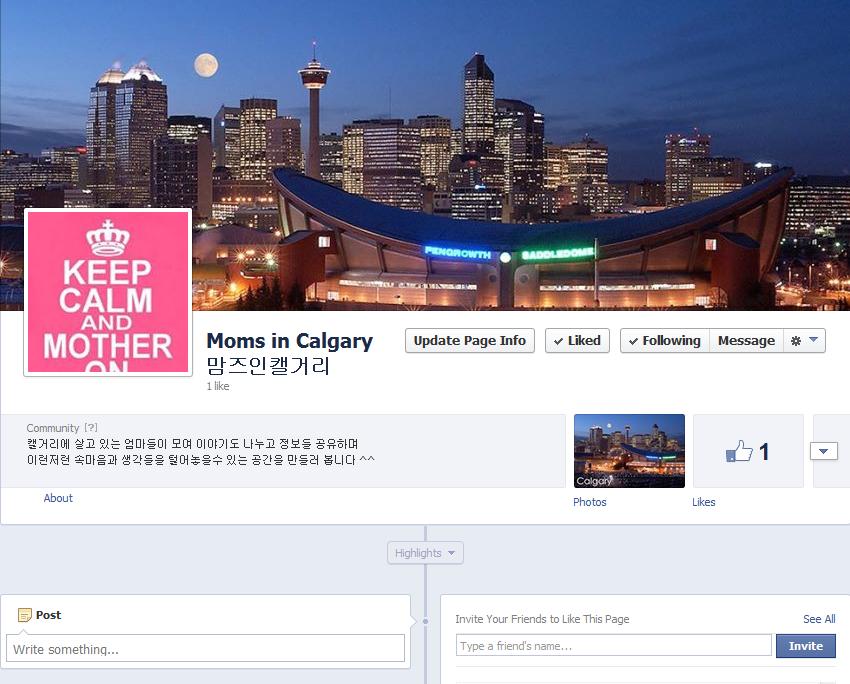Click Update Page Info button
The width and height of the screenshot is (850, 684).
(470, 341)
